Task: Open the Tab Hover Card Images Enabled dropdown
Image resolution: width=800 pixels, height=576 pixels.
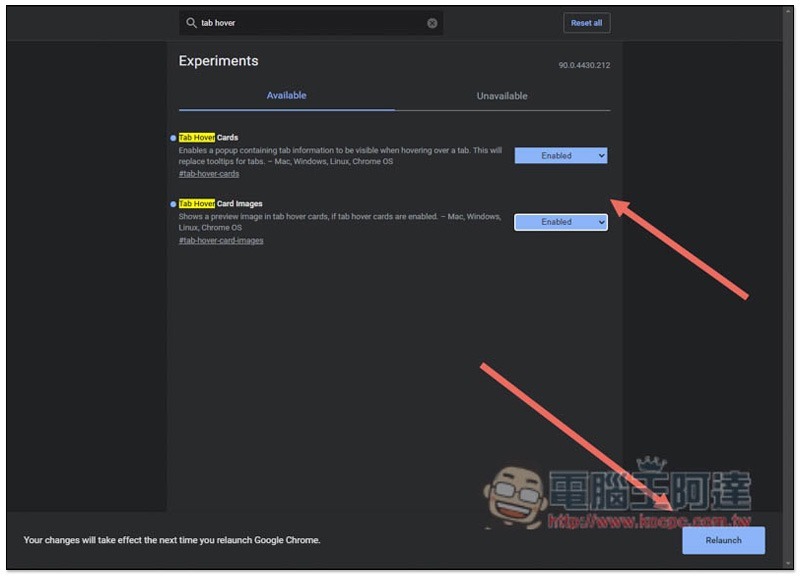Action: click(x=561, y=222)
